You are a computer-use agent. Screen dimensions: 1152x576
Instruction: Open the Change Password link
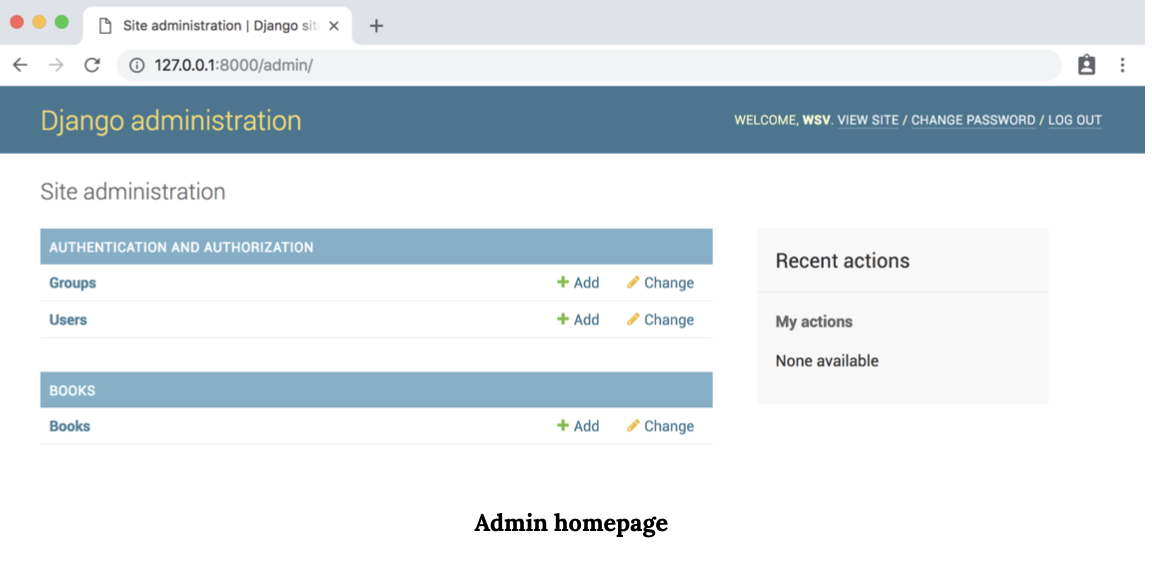click(x=973, y=120)
